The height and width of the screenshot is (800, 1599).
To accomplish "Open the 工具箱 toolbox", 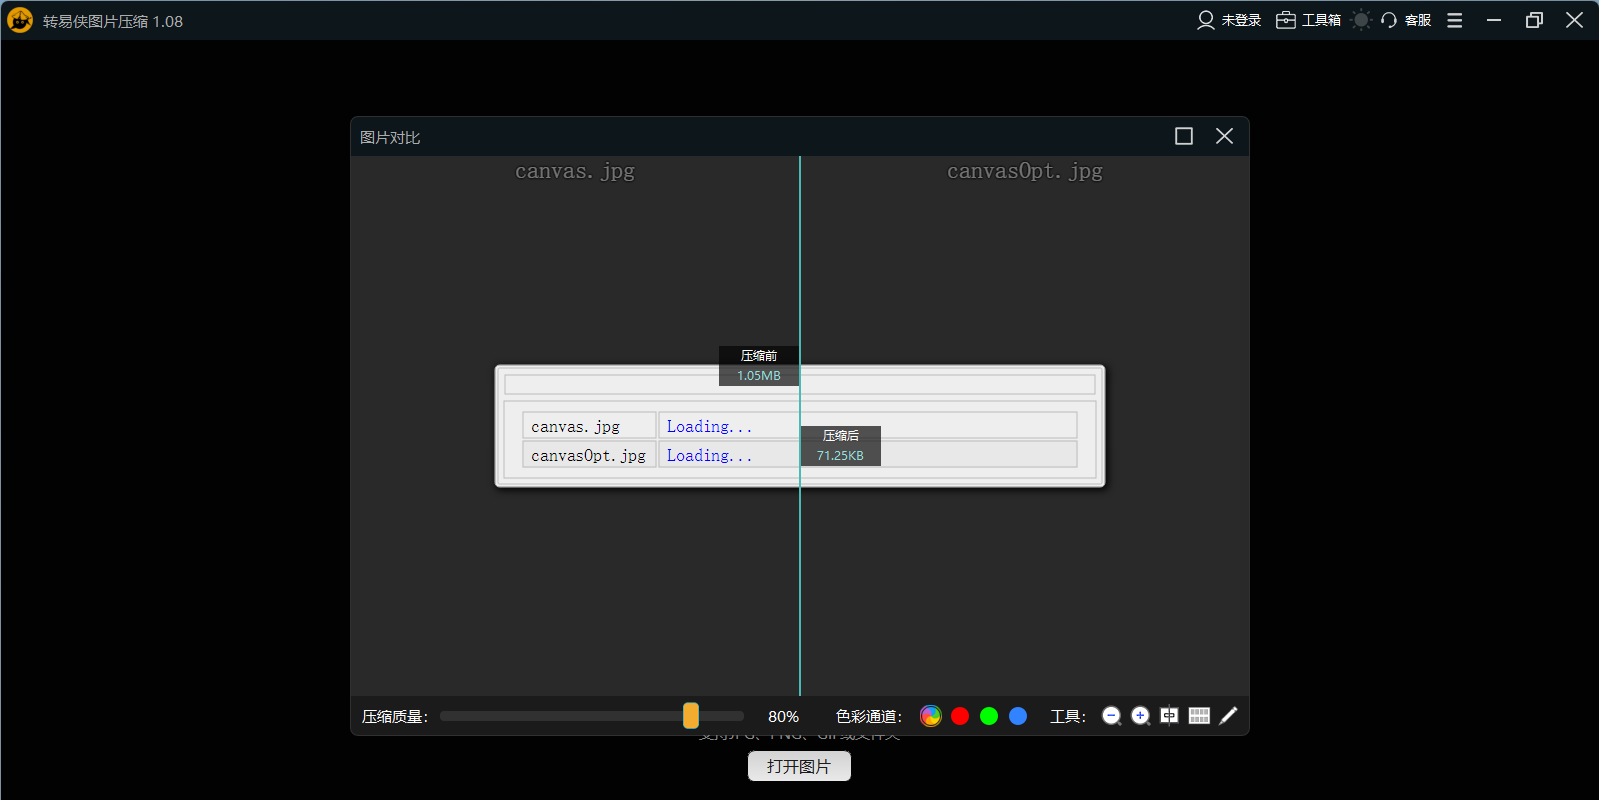I will 1308,20.
